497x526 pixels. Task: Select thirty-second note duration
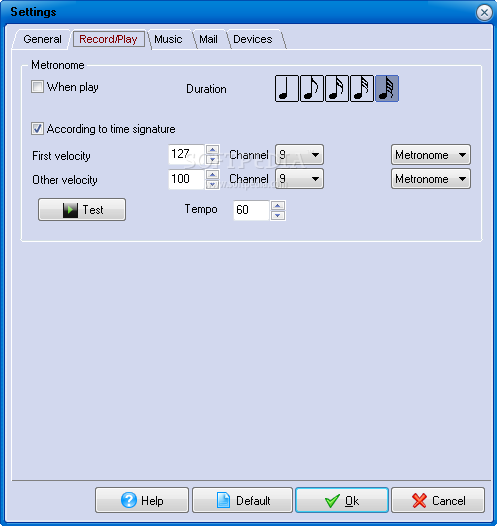[362, 88]
